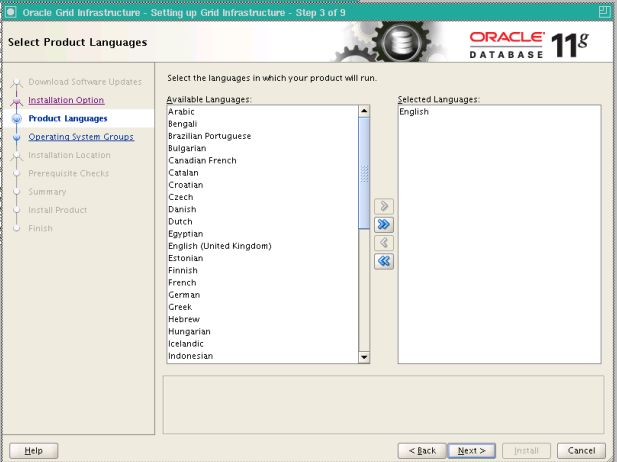This screenshot has height=462, width=617.
Task: Click the Next button
Action: coord(471,451)
